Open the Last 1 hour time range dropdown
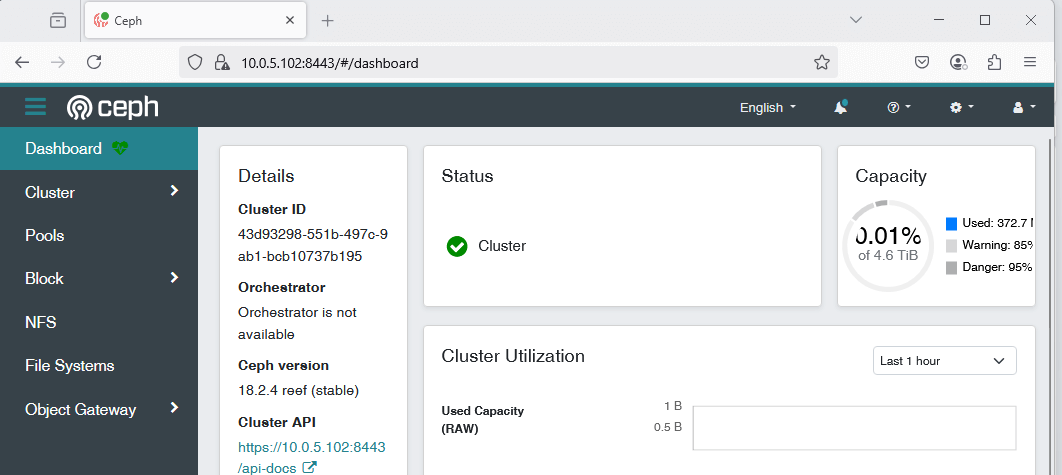Image resolution: width=1062 pixels, height=475 pixels. 944,360
